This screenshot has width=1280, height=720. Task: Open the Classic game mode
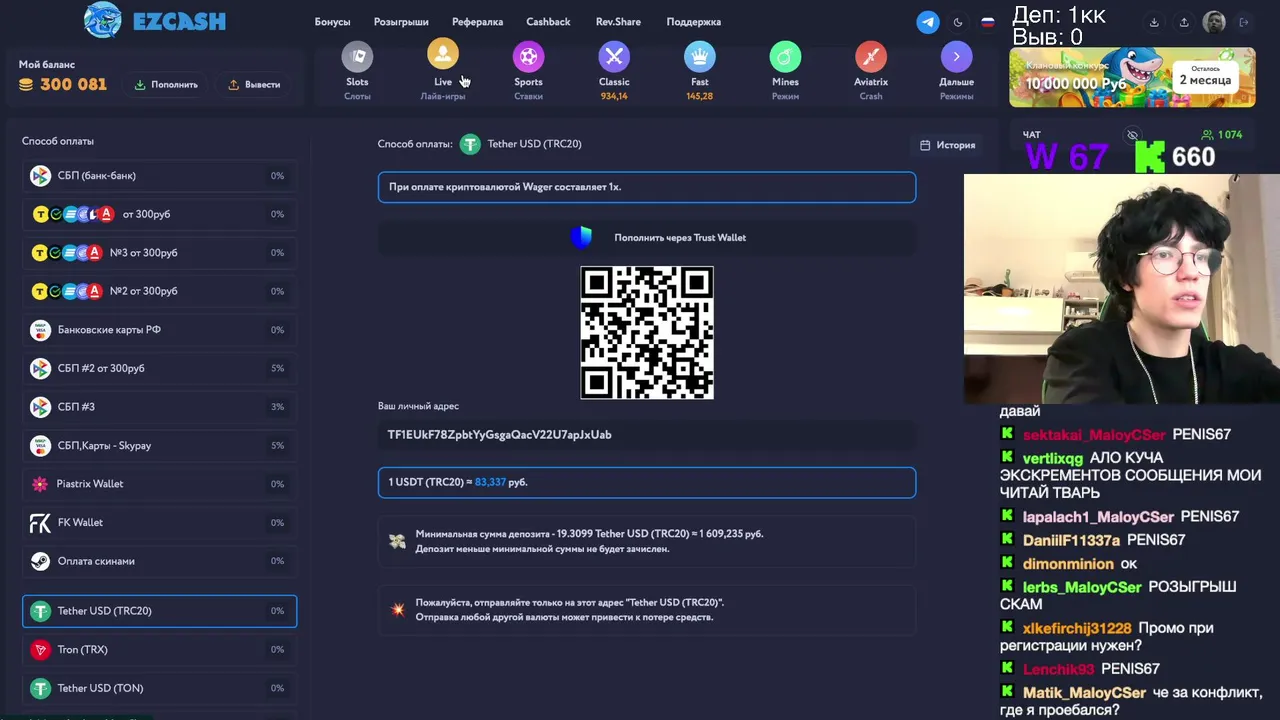(x=614, y=70)
